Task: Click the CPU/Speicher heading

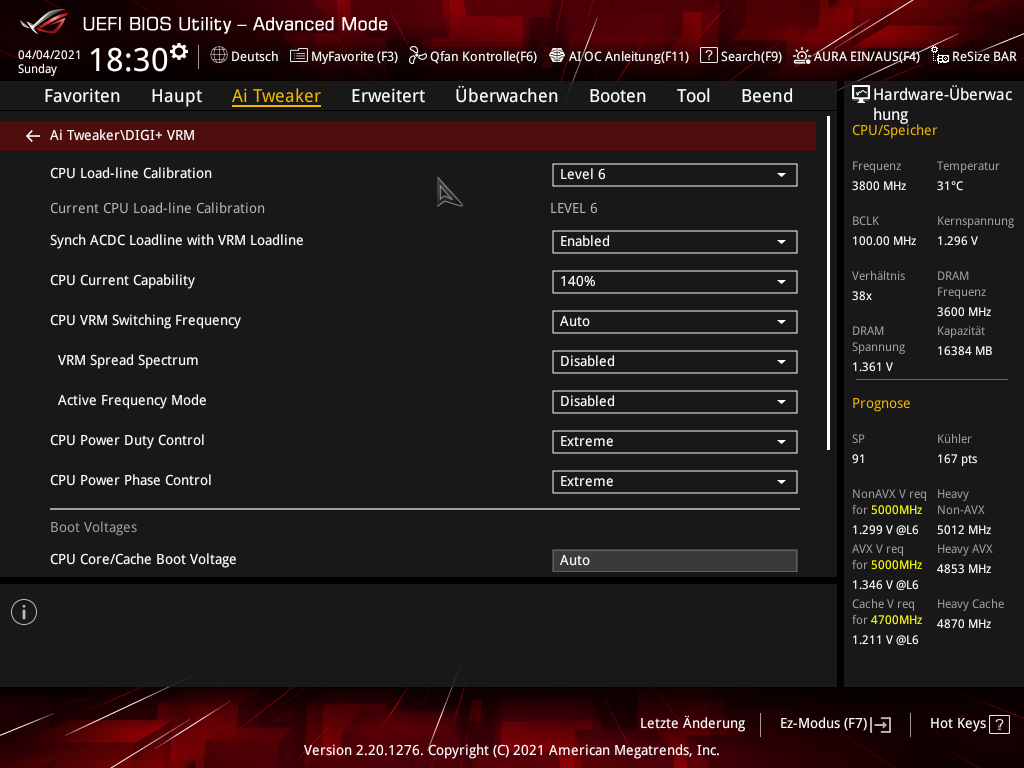Action: pyautogui.click(x=895, y=131)
